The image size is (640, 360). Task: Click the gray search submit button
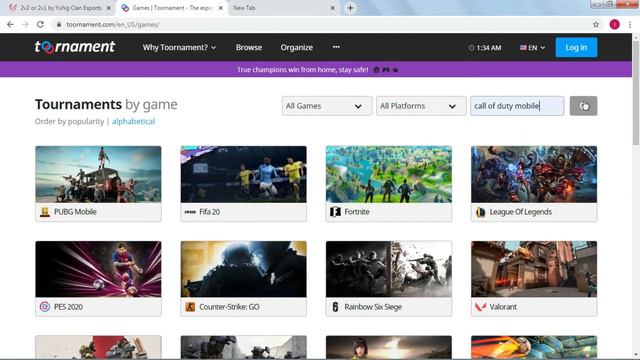[583, 106]
